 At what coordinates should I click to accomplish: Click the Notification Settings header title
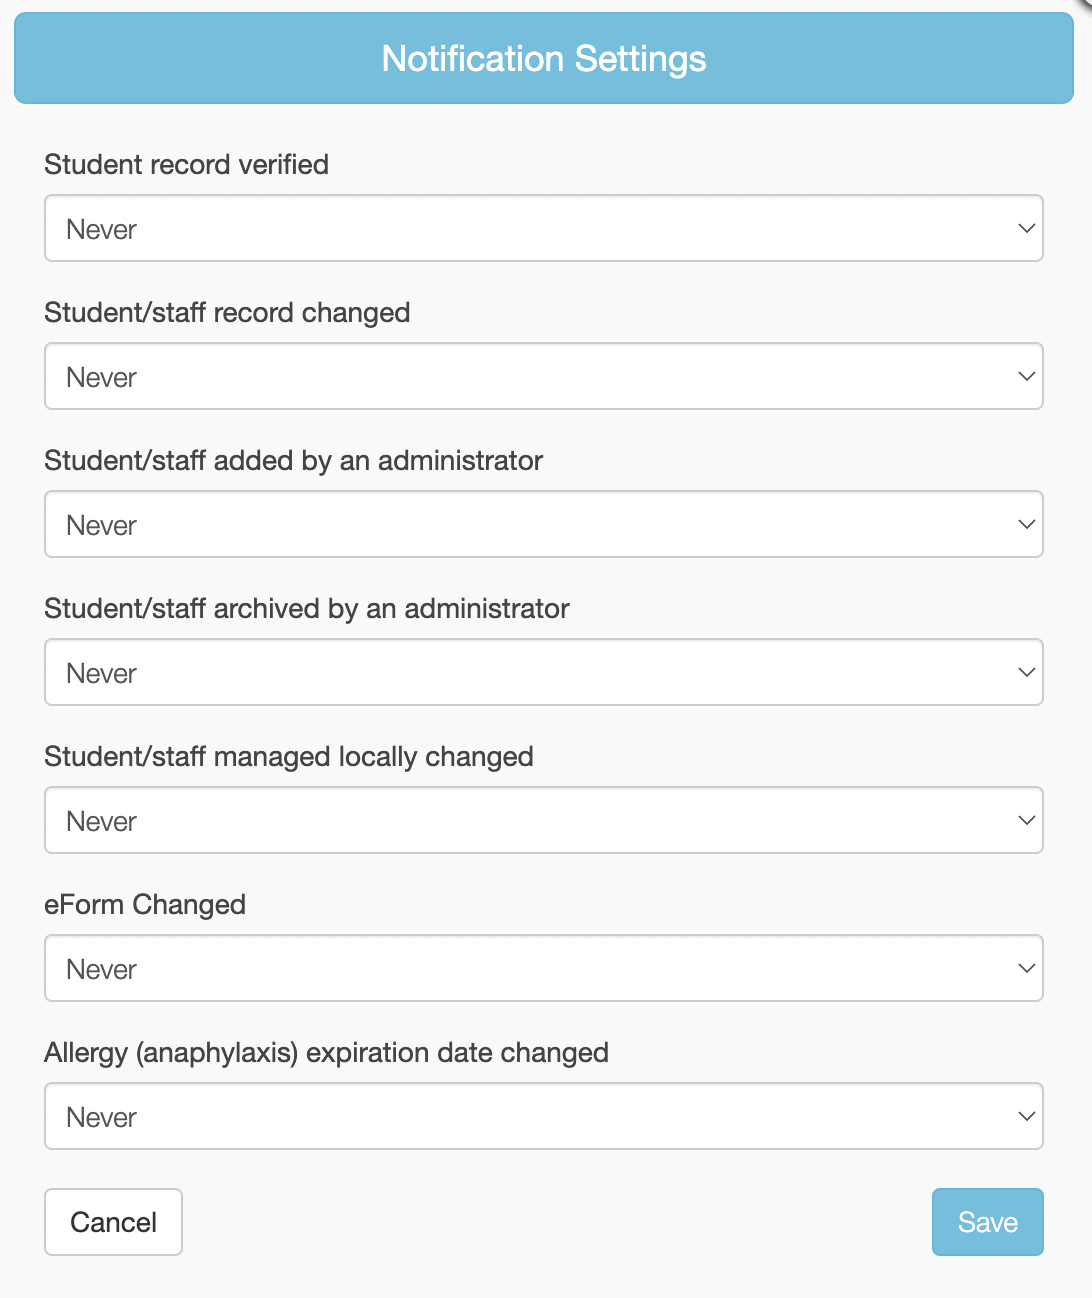(x=544, y=59)
